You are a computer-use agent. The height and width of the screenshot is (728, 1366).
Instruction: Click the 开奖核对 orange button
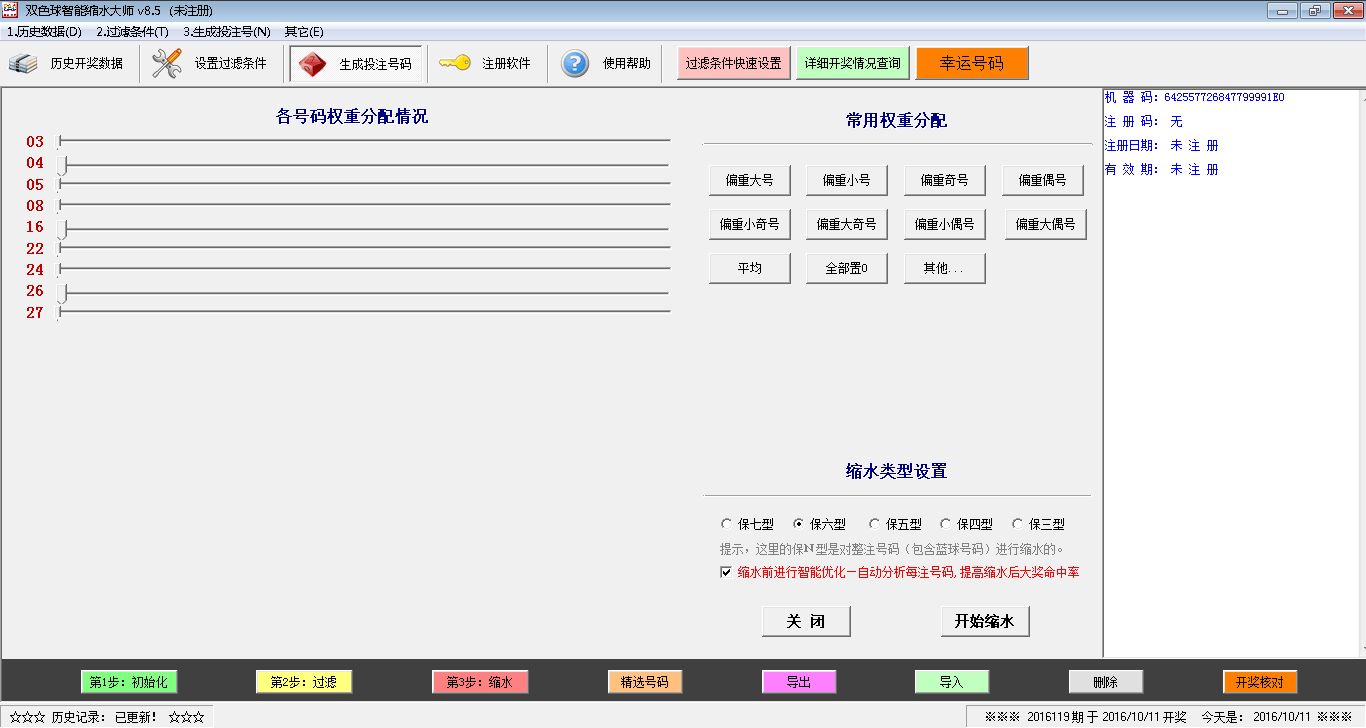click(1259, 682)
